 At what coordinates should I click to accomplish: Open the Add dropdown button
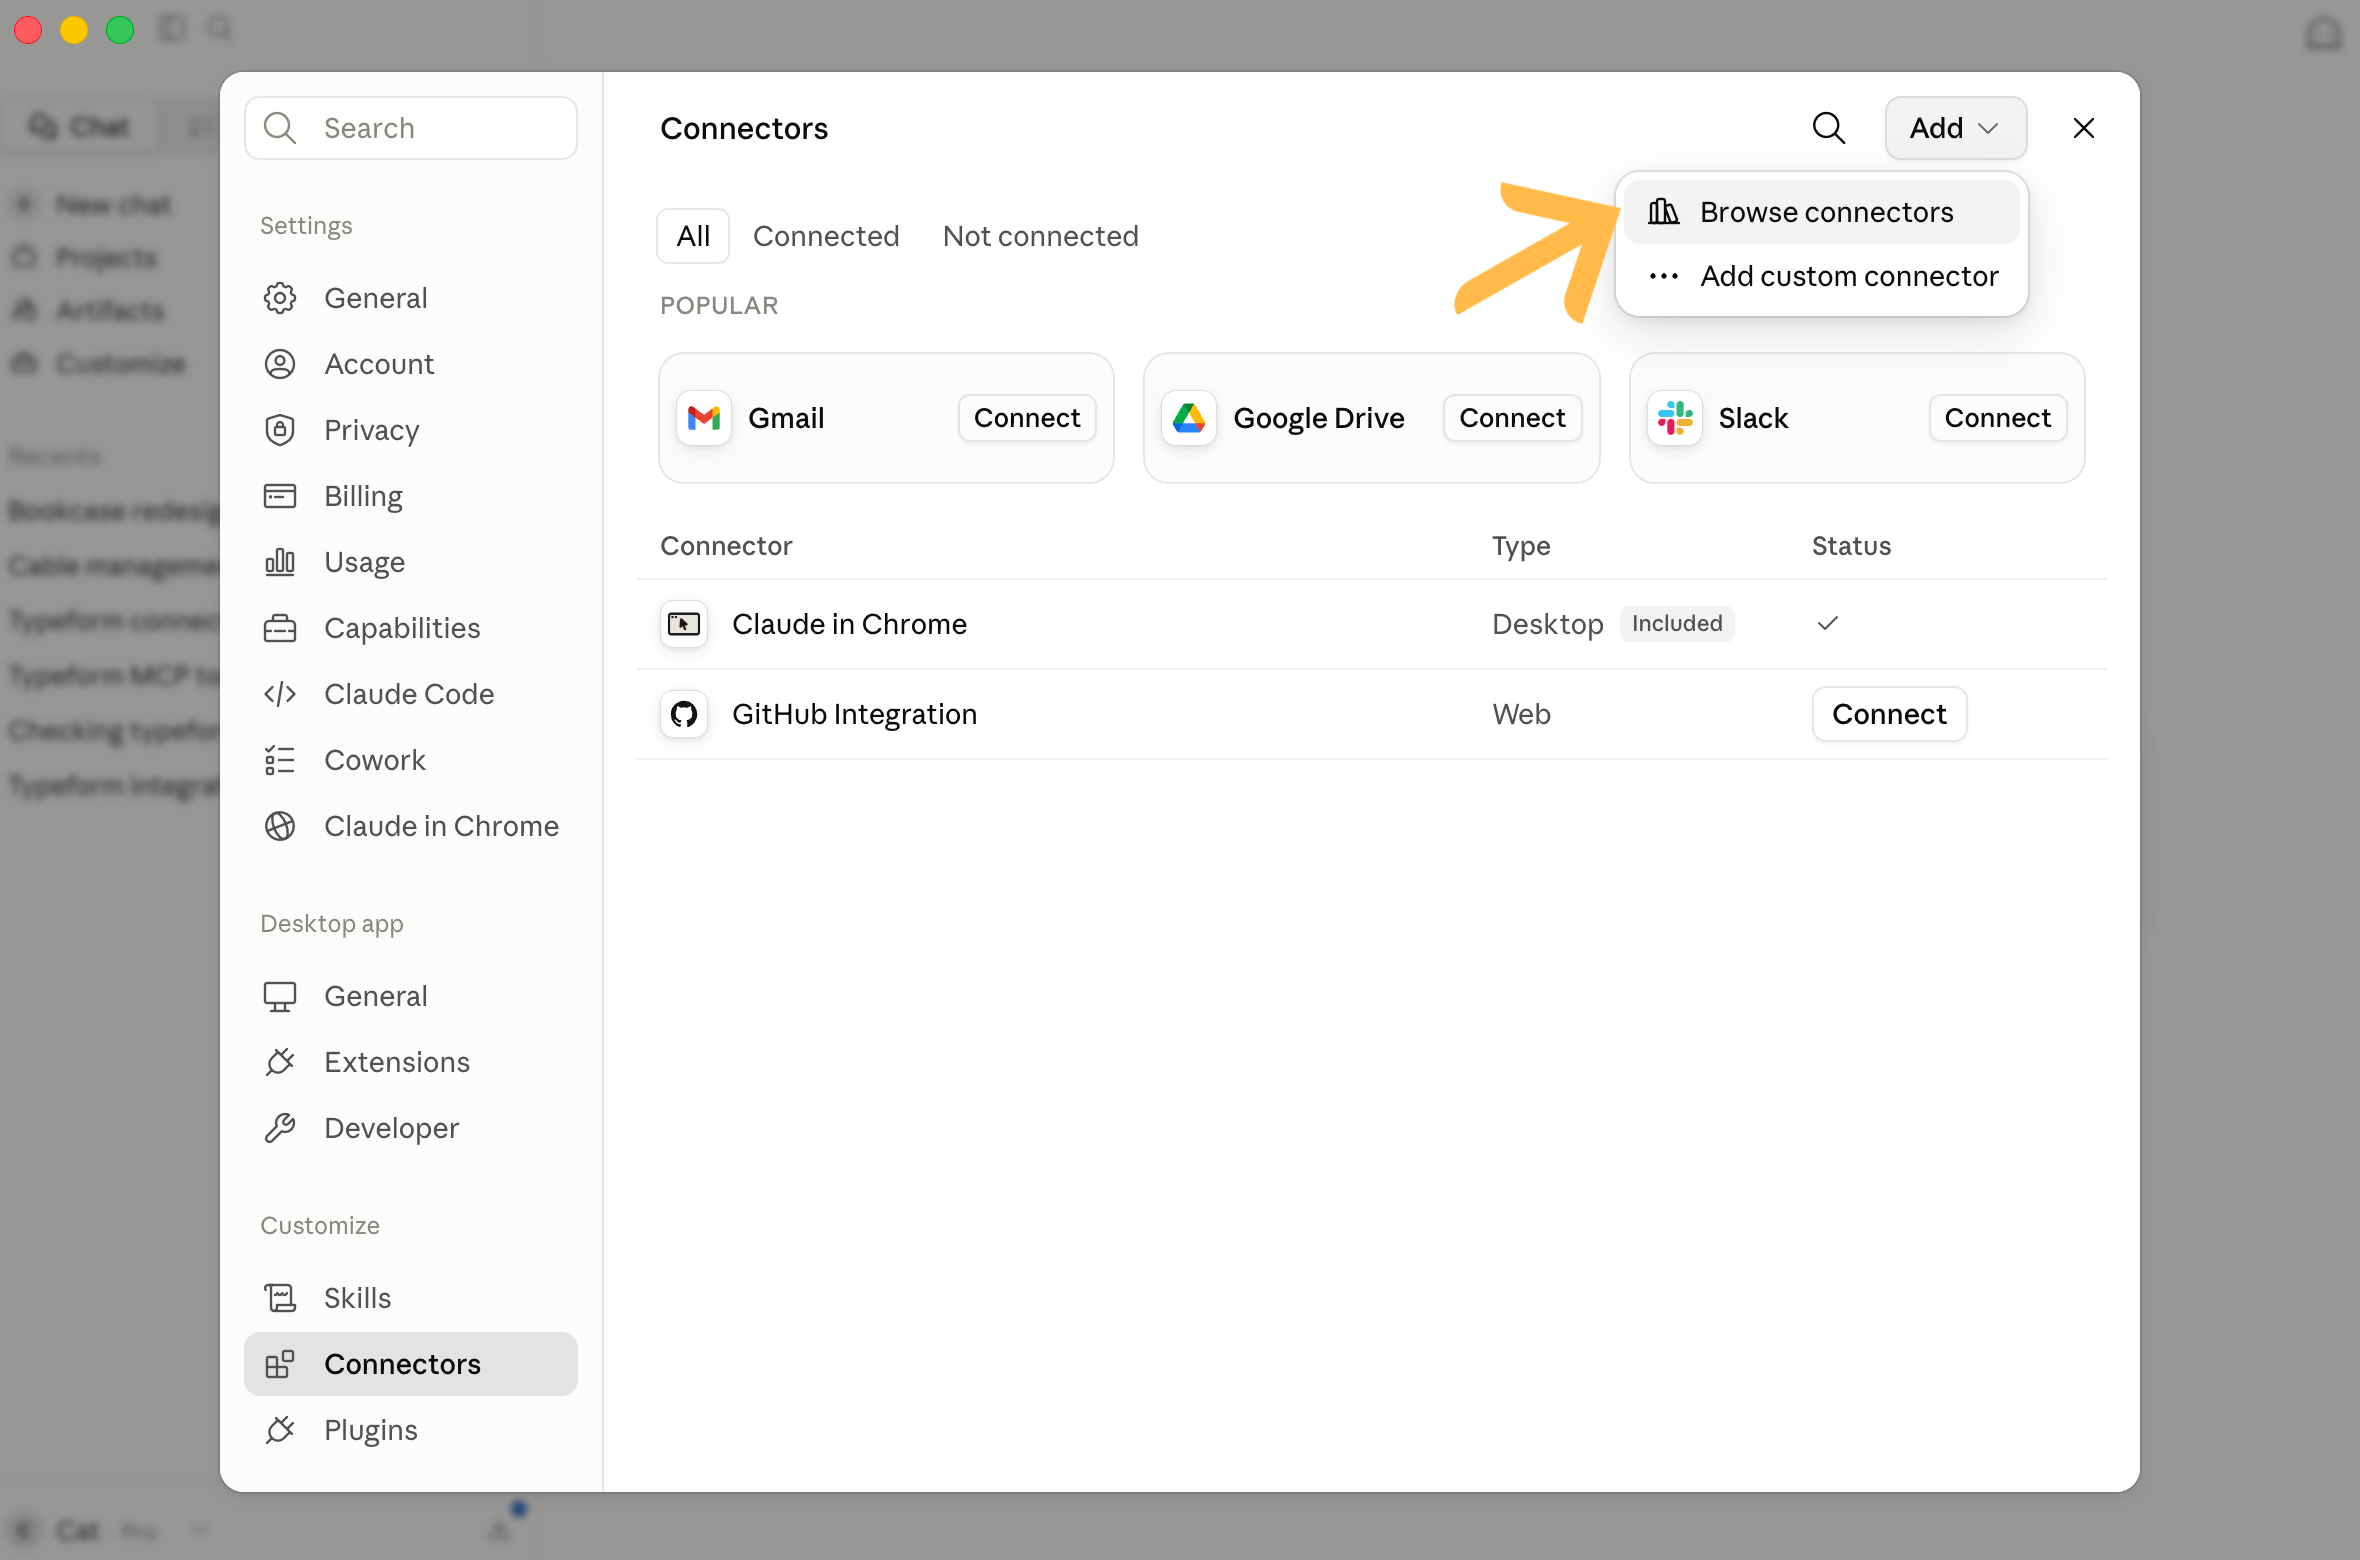pyautogui.click(x=1956, y=128)
